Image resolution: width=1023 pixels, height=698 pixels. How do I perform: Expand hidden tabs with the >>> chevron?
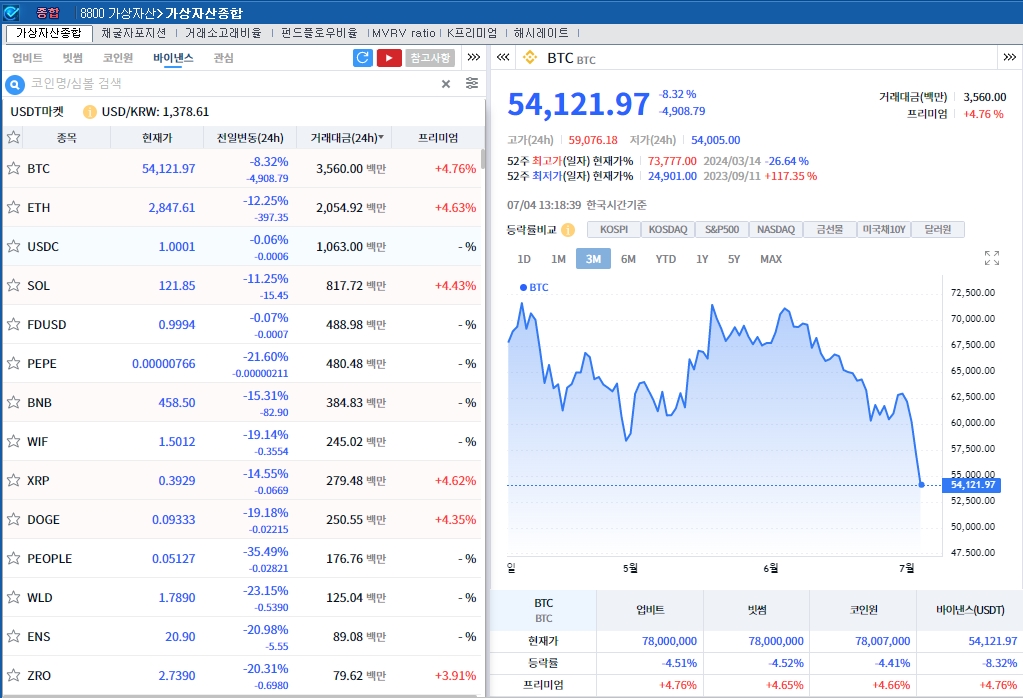(473, 57)
